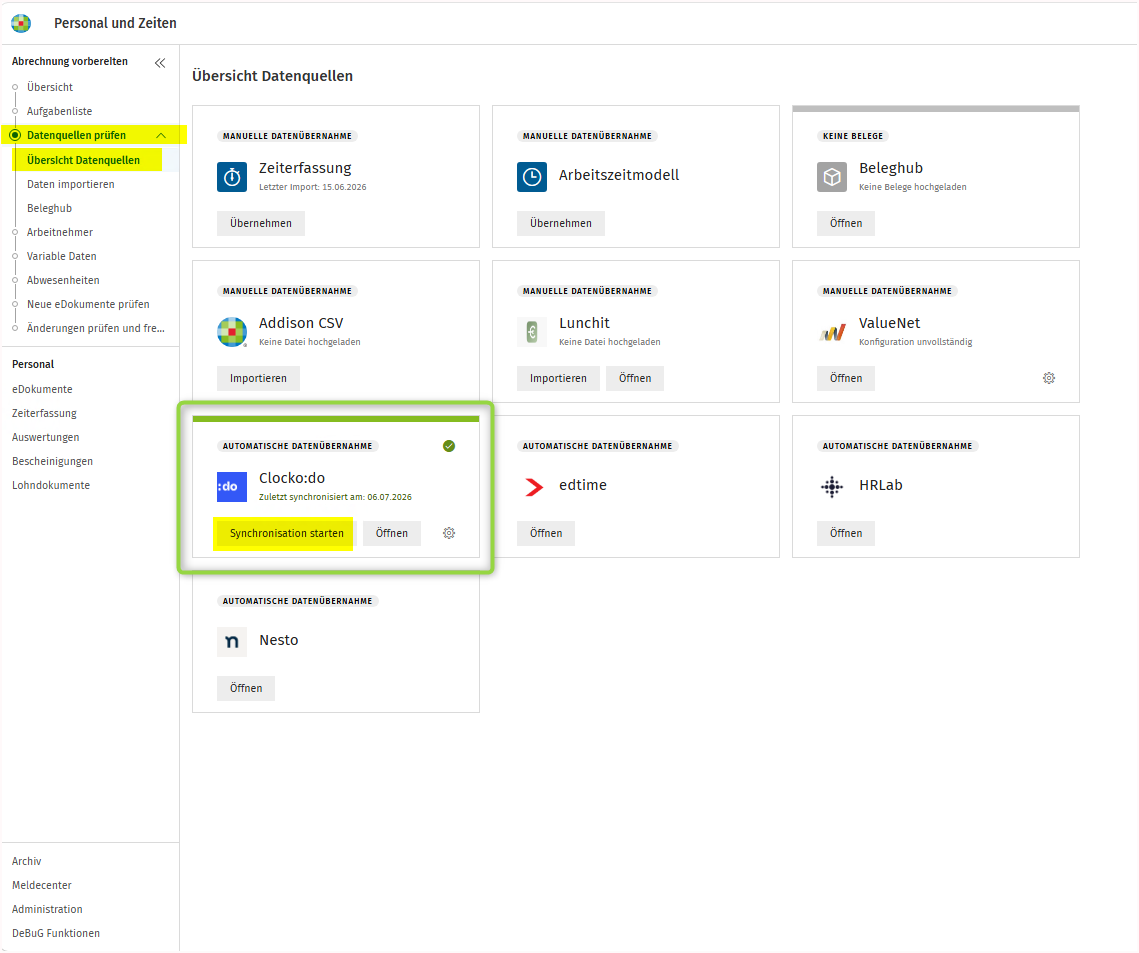Collapse the Datenquellen prüfen section chevron
Screen dimensions: 1139x953
[x=161, y=136]
